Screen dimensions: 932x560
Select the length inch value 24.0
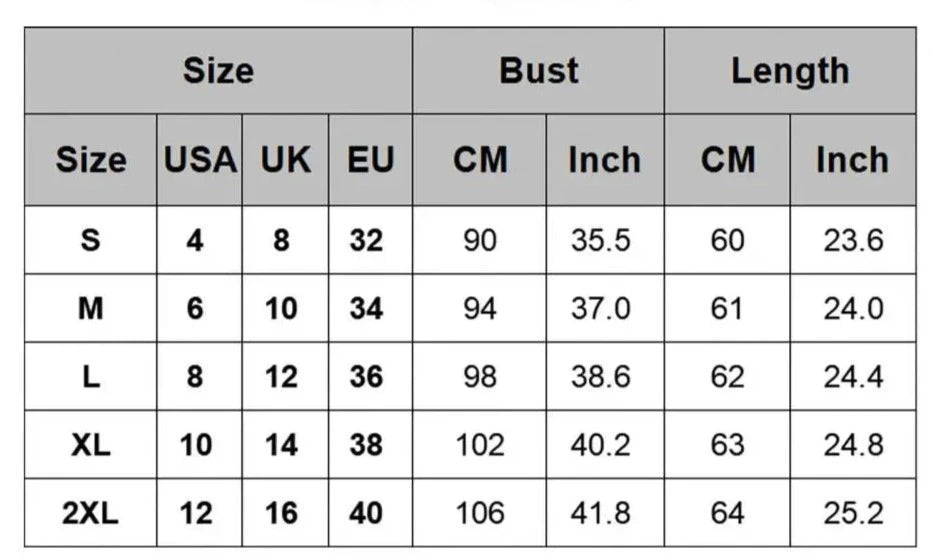(853, 309)
